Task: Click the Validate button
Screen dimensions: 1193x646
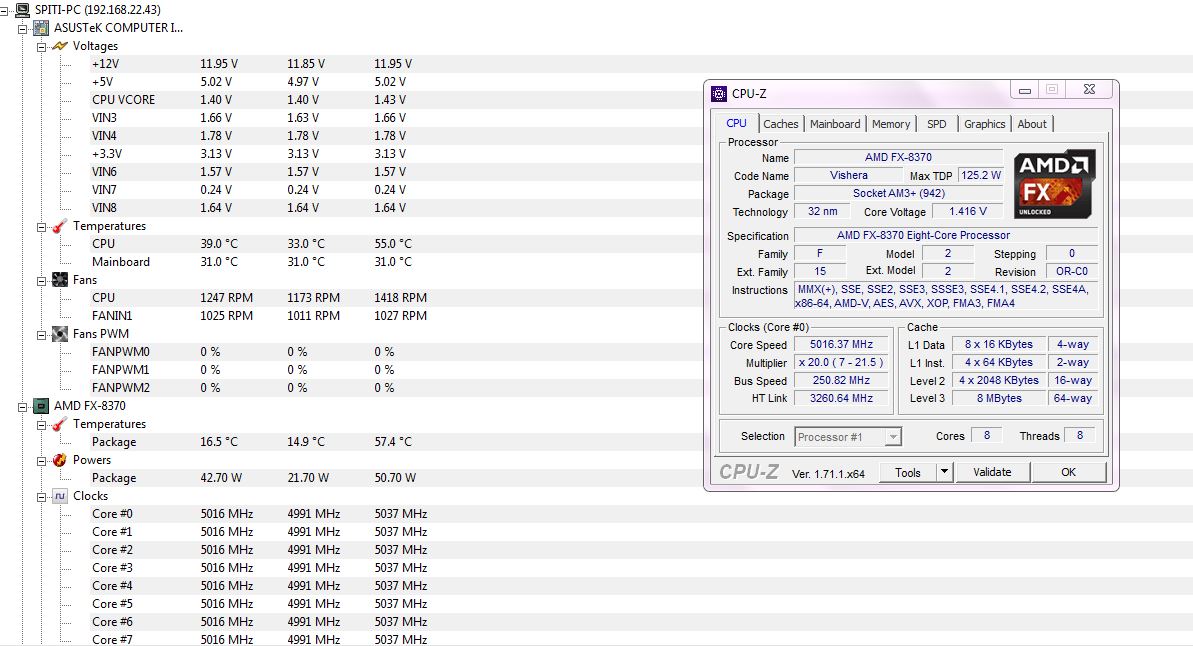Action: (x=992, y=473)
